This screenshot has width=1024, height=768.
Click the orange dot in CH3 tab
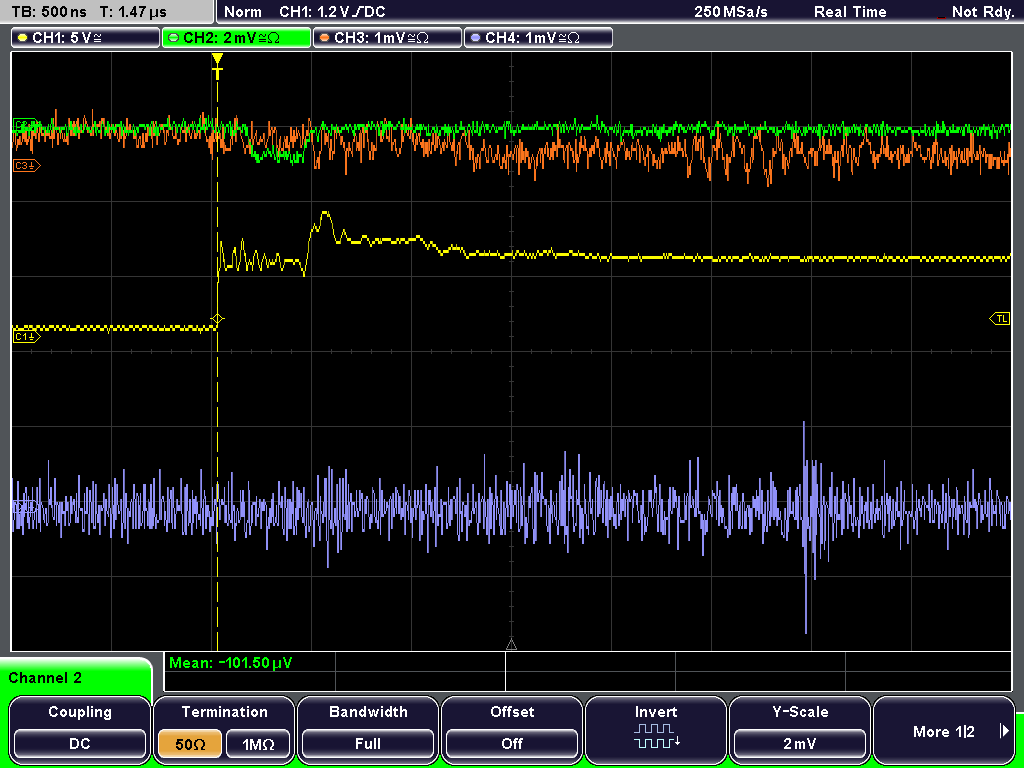(x=325, y=38)
